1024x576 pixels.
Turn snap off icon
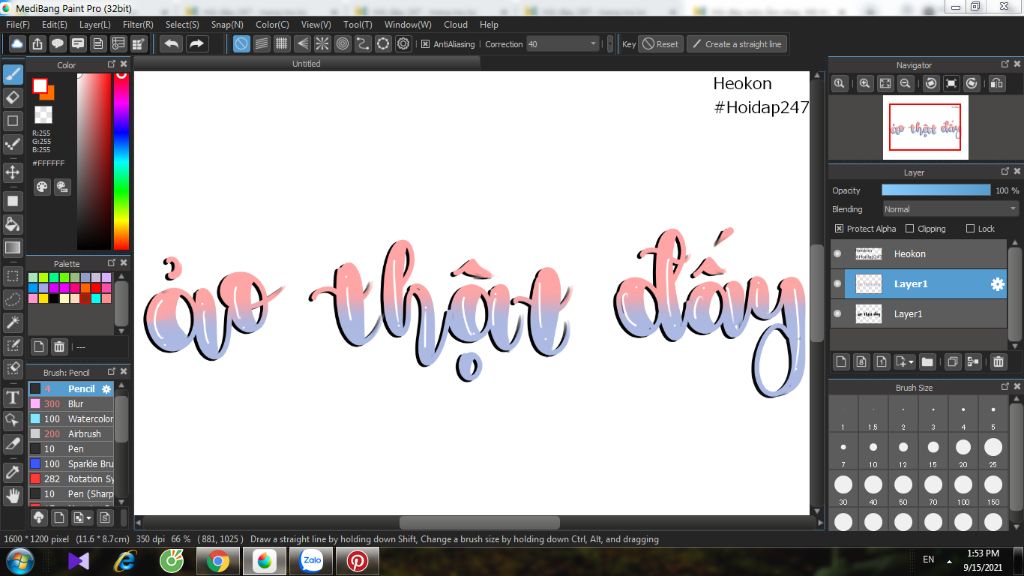[242, 44]
